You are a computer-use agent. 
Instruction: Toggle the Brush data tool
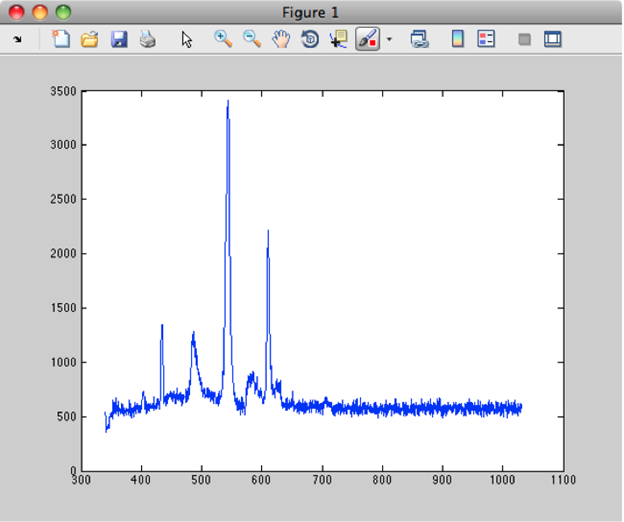tap(368, 39)
